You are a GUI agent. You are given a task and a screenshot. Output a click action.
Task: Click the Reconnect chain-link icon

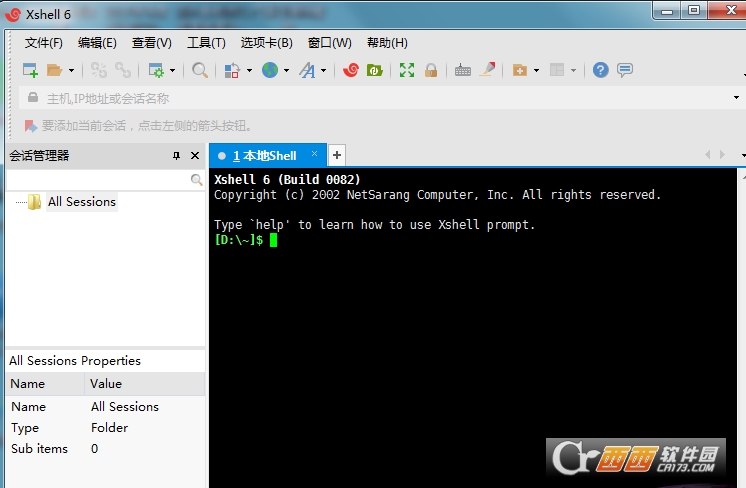click(123, 70)
